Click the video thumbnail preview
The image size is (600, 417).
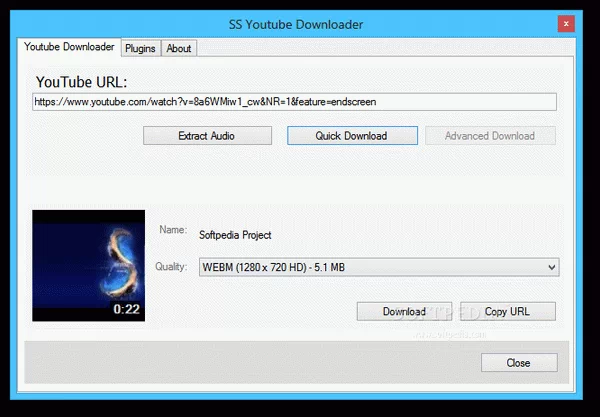pyautogui.click(x=88, y=266)
